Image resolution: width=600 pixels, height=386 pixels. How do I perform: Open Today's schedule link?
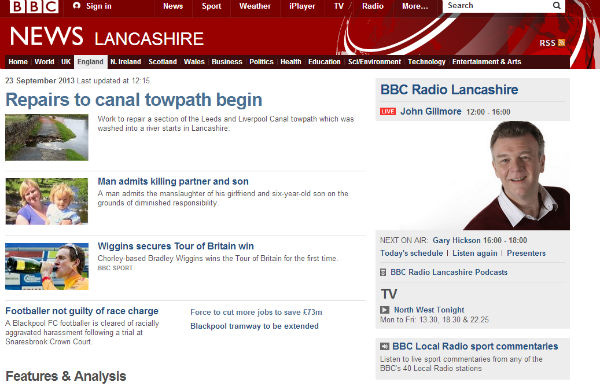[411, 253]
